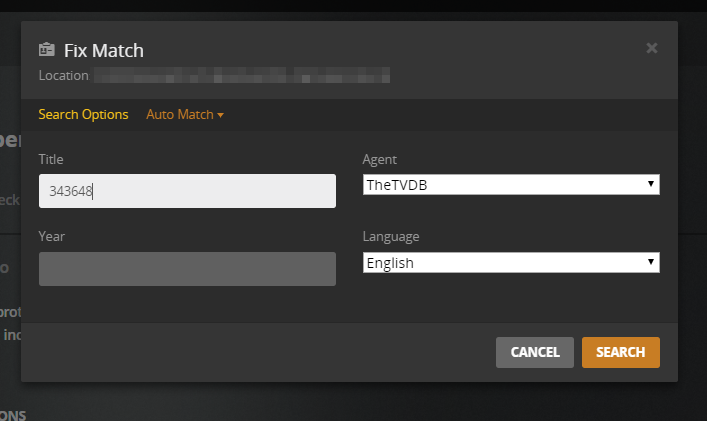Open the Agent dropdown showing TheTVDB
Viewport: 707px width, 421px height.
point(510,184)
